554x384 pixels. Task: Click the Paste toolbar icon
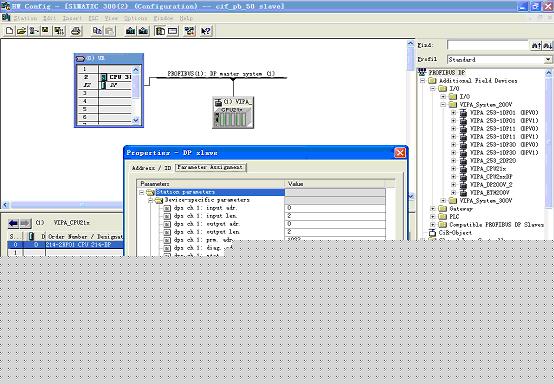110,31
